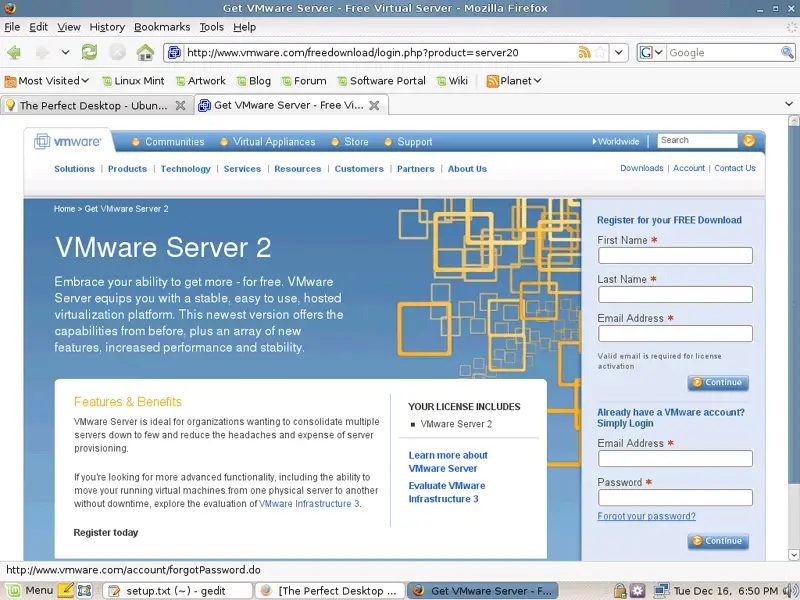Expand the address bar URL history dropdown
800x600 pixels.
coord(619,53)
